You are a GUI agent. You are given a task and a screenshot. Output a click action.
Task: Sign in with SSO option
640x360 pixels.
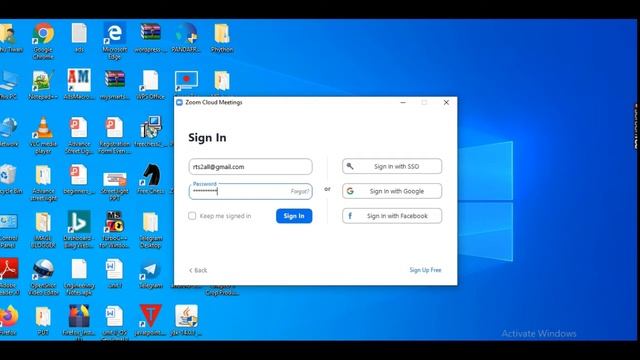pos(392,166)
